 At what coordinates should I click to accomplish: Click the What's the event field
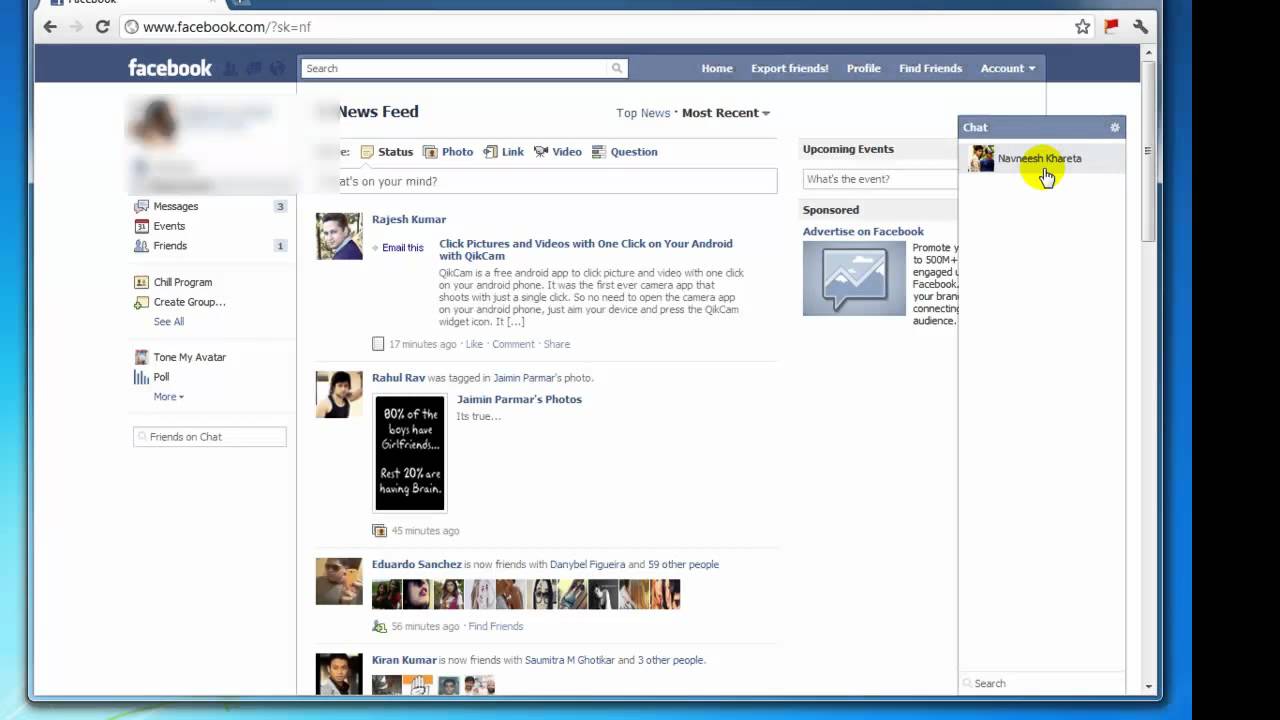pyautogui.click(x=880, y=179)
